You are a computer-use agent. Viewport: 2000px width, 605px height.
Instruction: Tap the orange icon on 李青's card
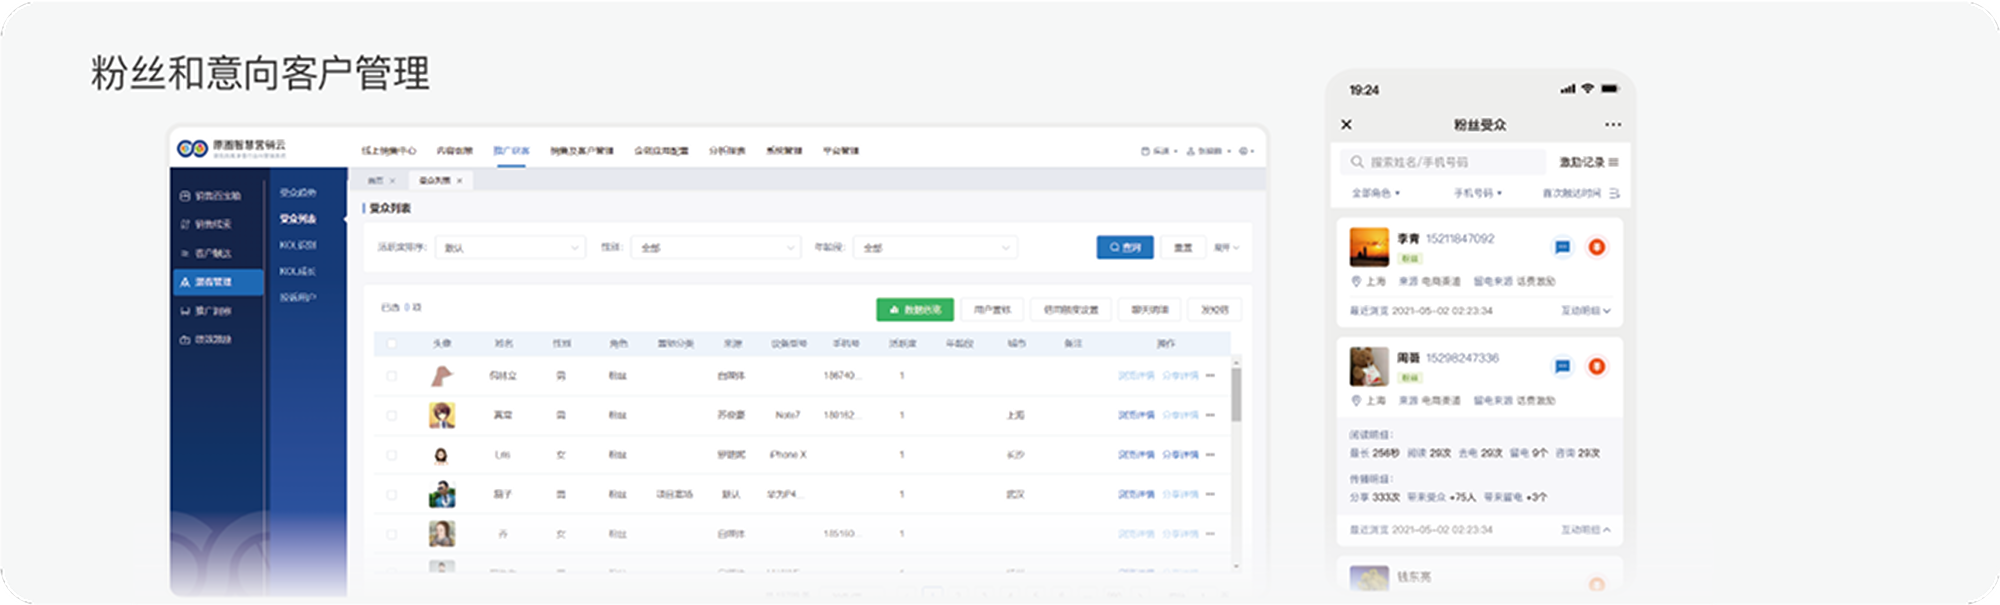pos(1597,247)
